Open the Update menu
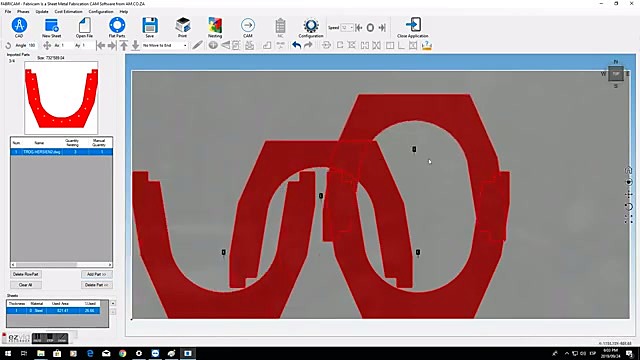This screenshot has height=360, width=640. click(42, 11)
